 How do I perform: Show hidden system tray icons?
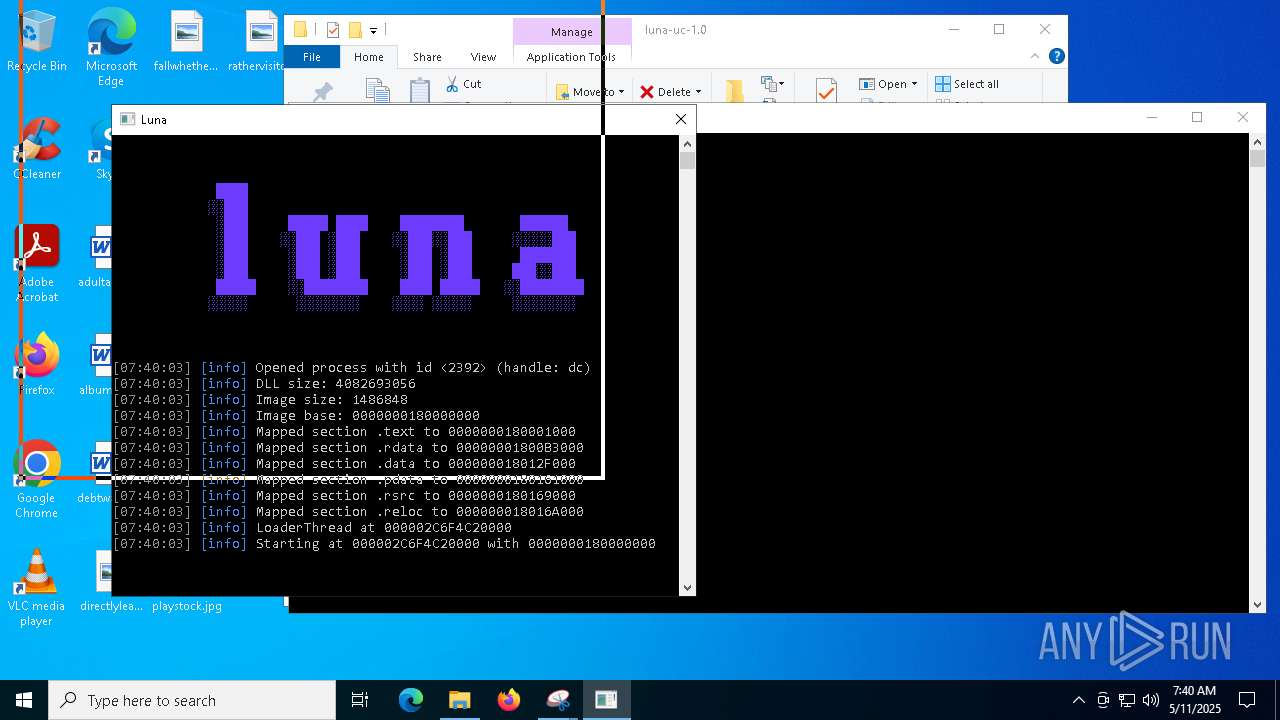point(1078,700)
